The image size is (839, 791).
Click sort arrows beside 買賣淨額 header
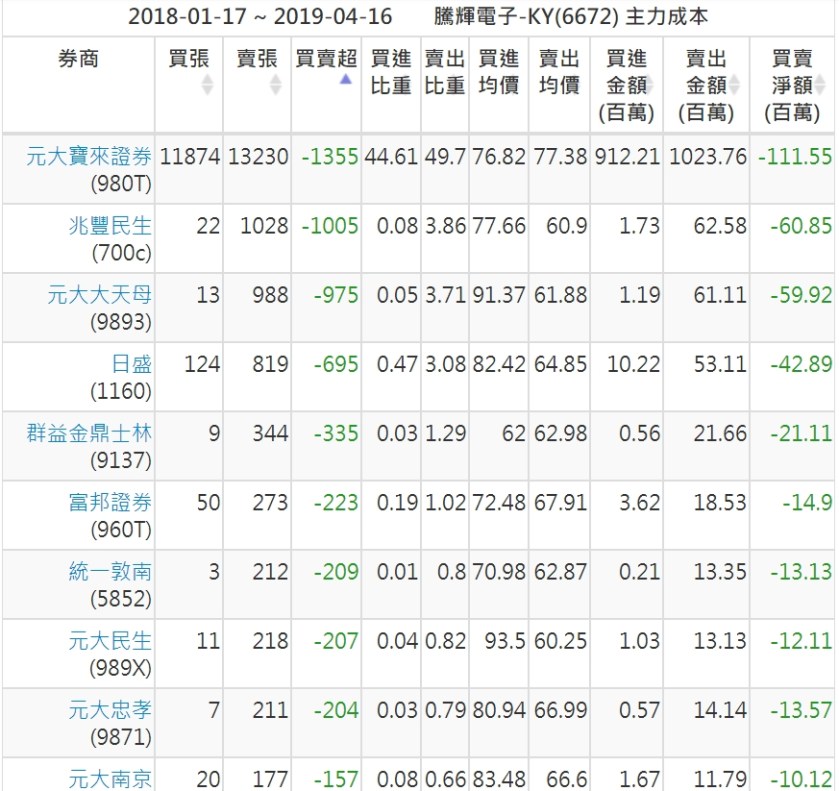coord(819,86)
